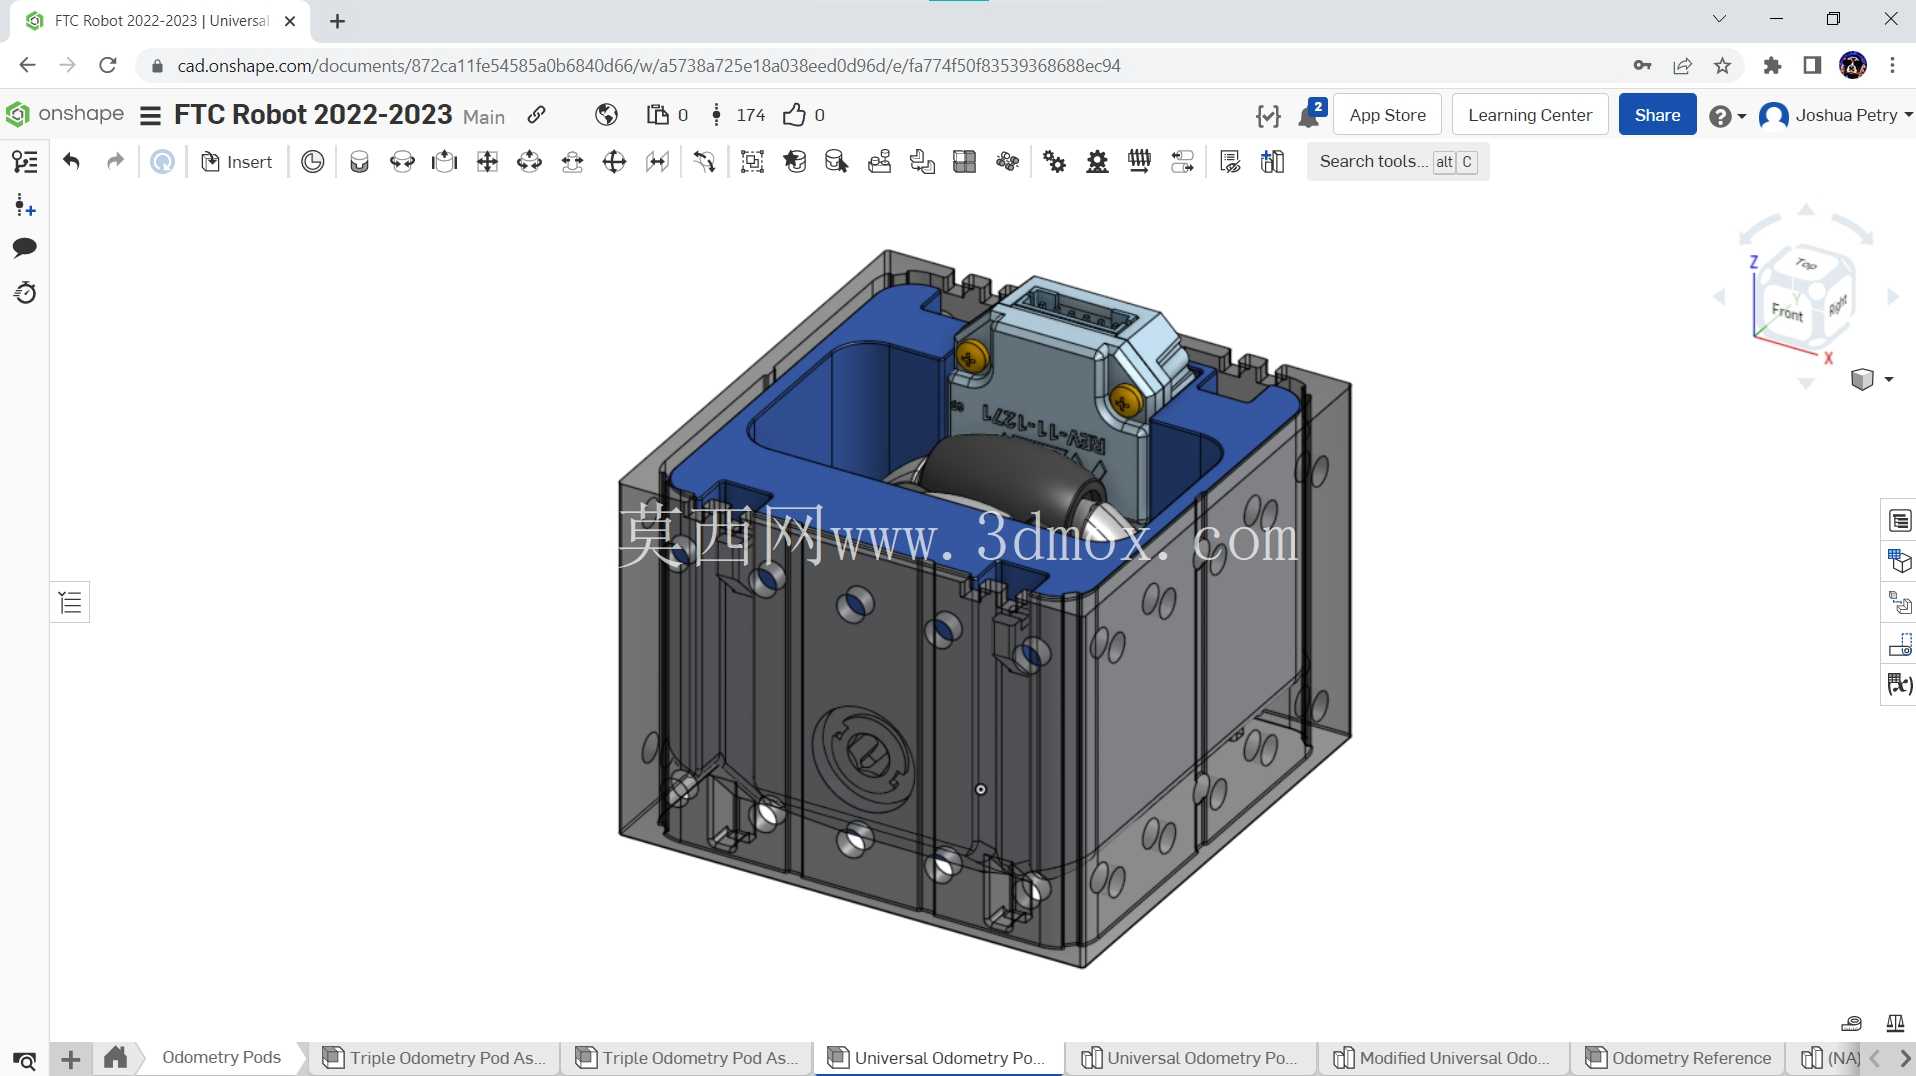Select the Revolute mate tool

click(x=402, y=162)
